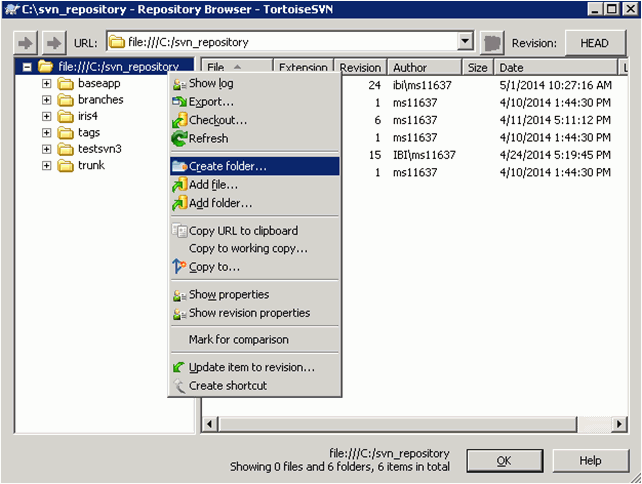
Task: Click the Show properties icon
Action: pyautogui.click(x=179, y=295)
